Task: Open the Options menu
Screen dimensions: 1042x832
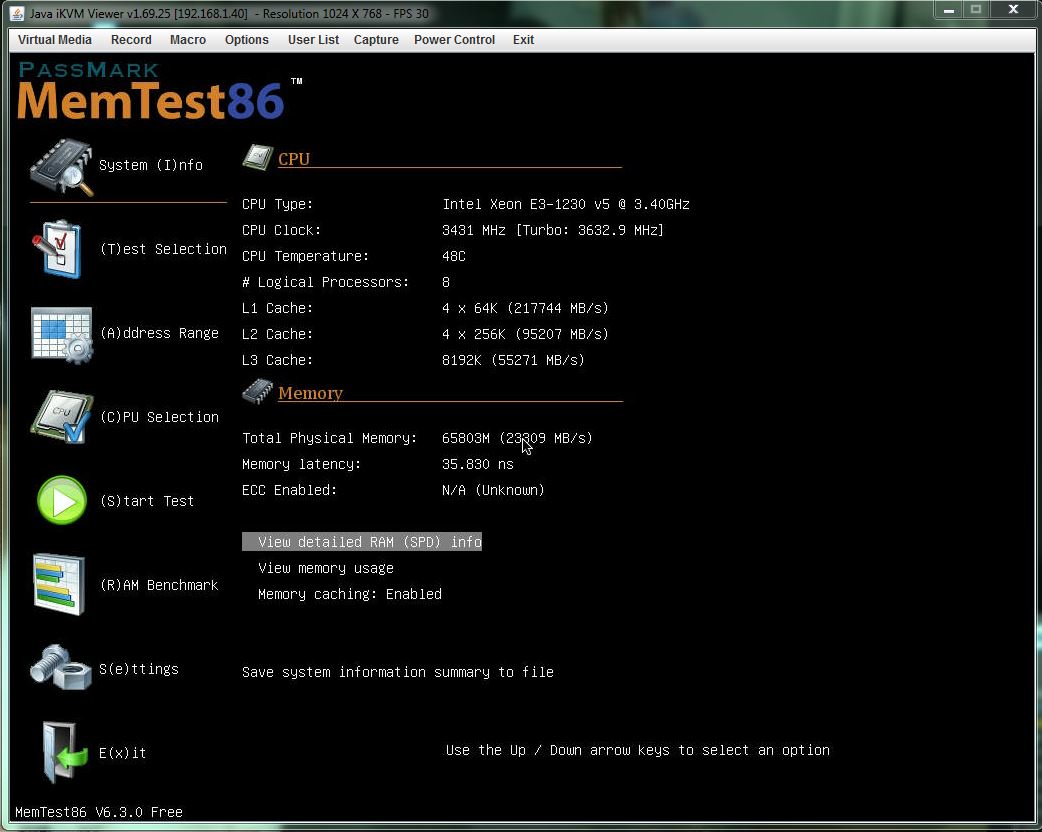Action: tap(247, 40)
